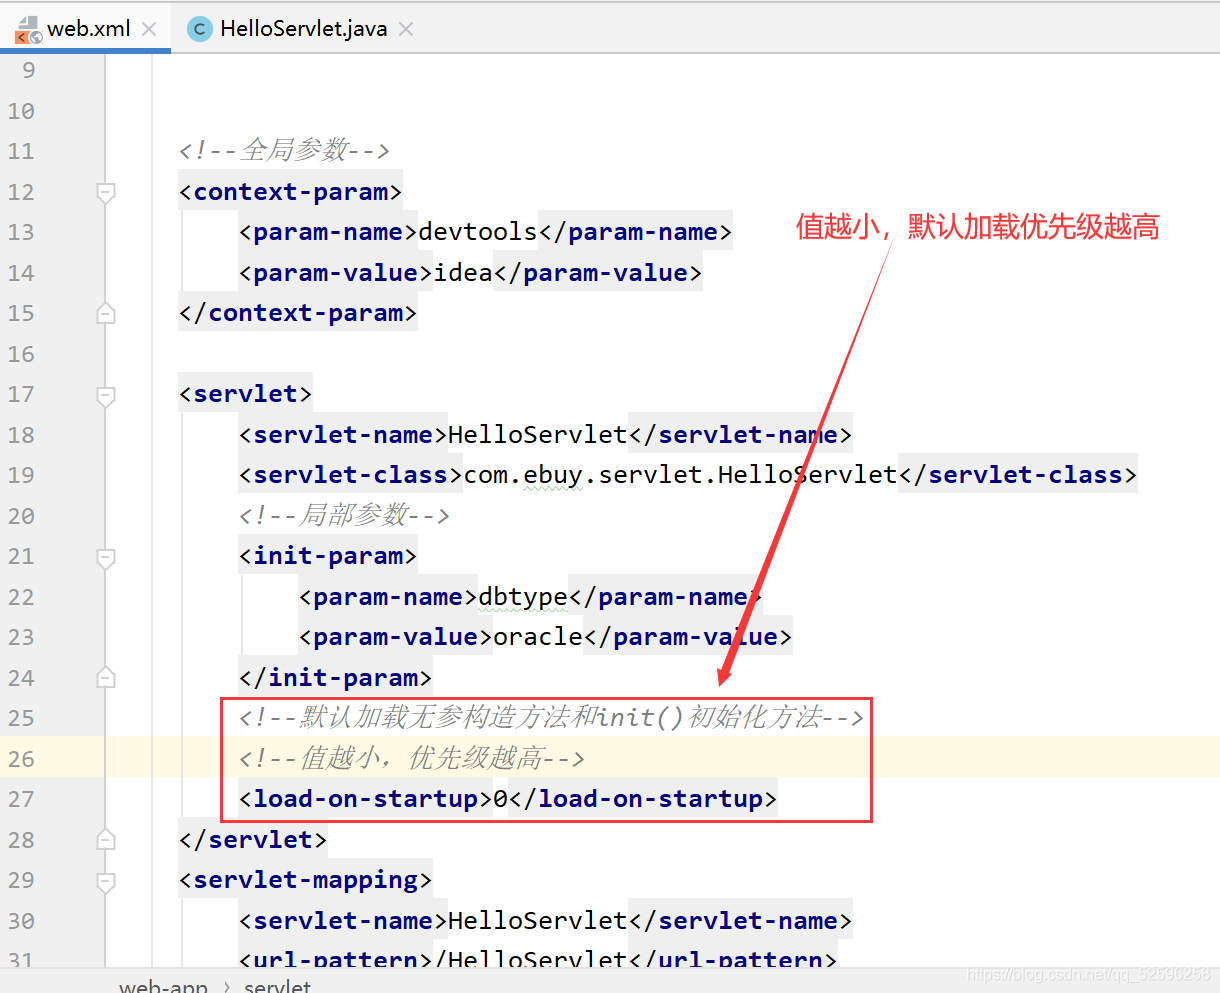The height and width of the screenshot is (993, 1220).
Task: Click line number 27 in gutter
Action: (21, 799)
